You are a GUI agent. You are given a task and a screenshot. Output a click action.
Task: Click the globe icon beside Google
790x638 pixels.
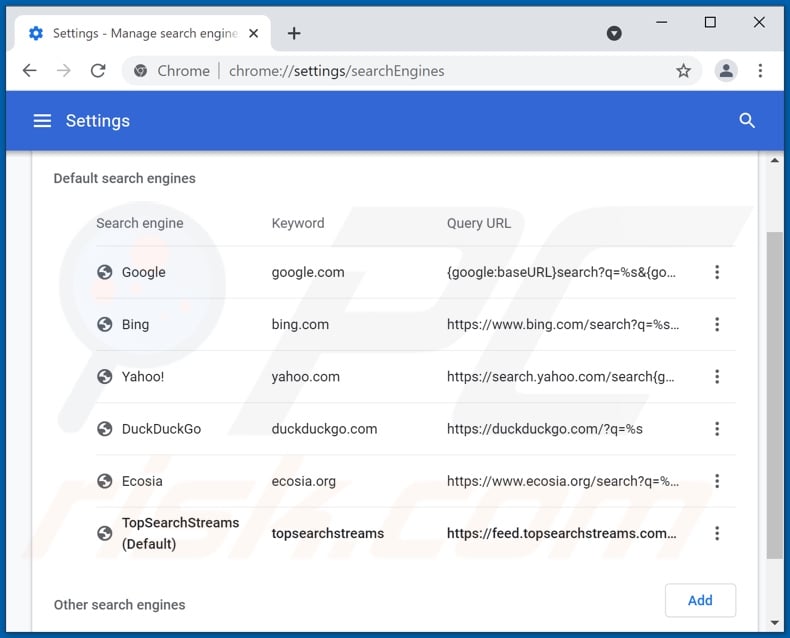(104, 272)
